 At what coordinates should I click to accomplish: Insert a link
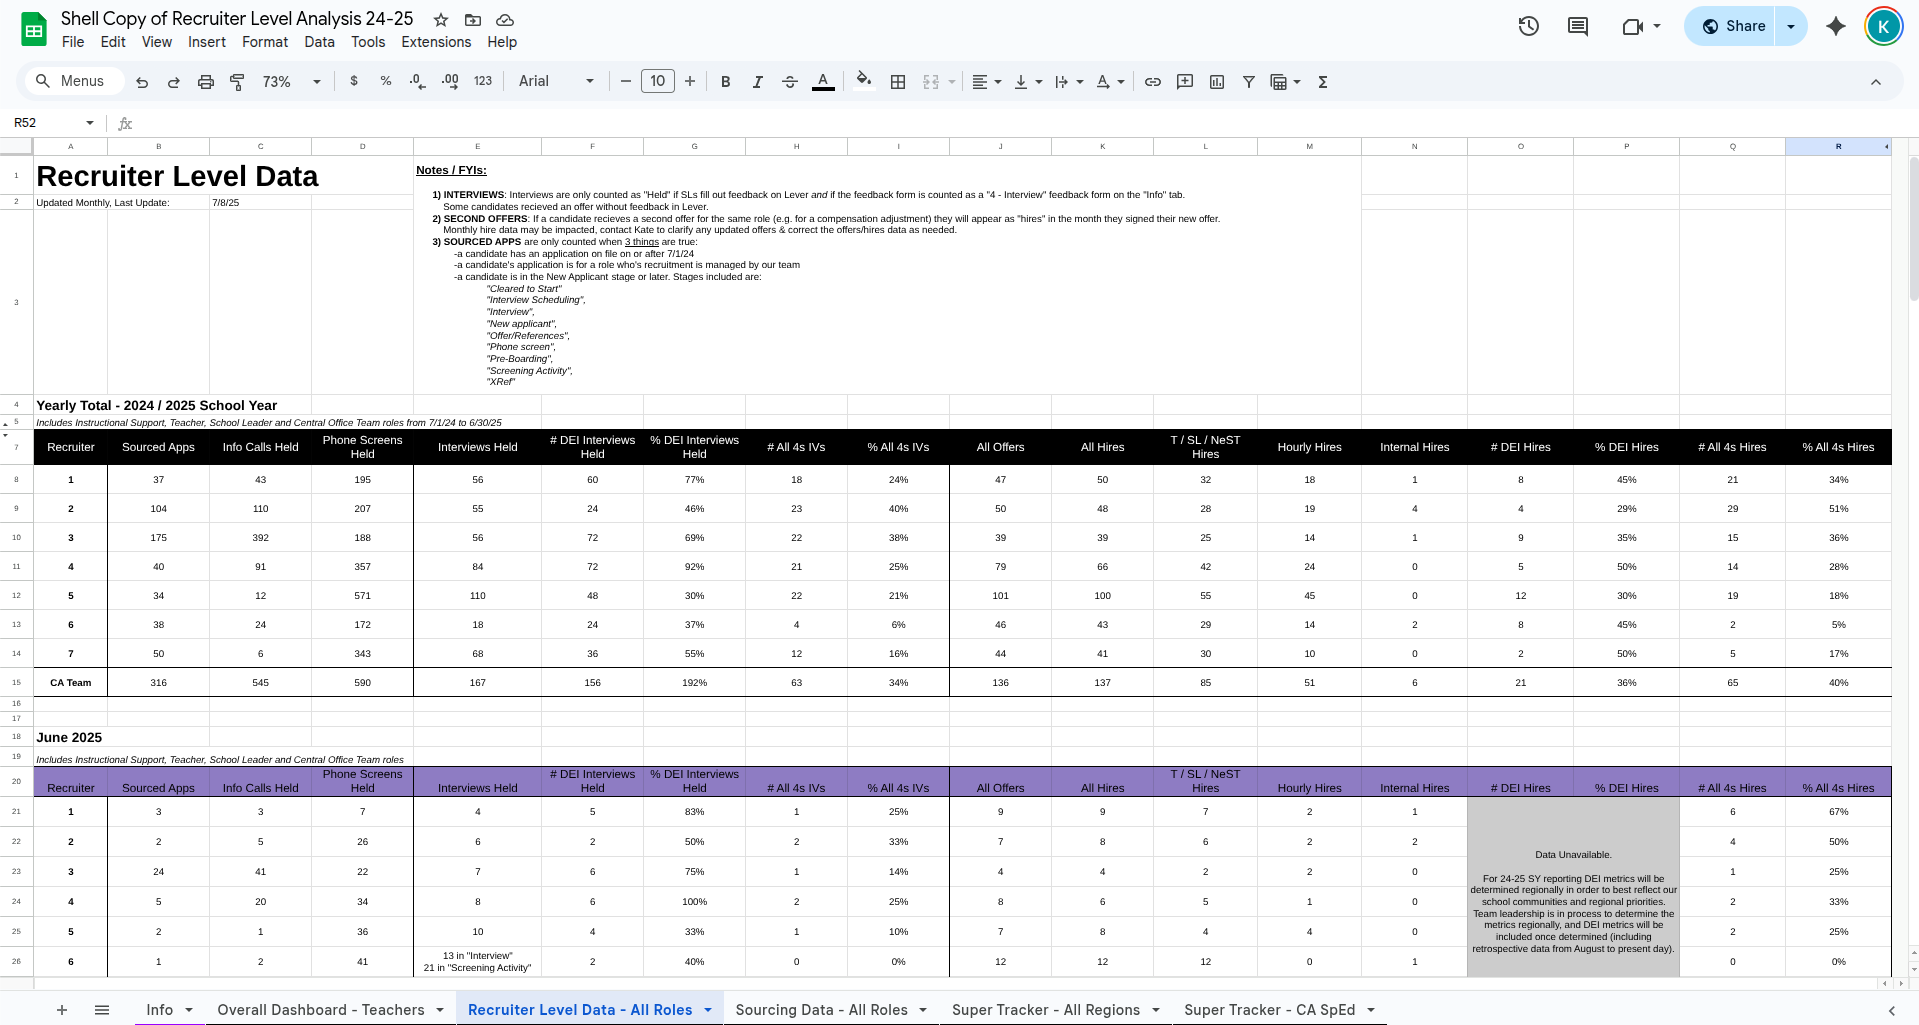[x=1152, y=81]
